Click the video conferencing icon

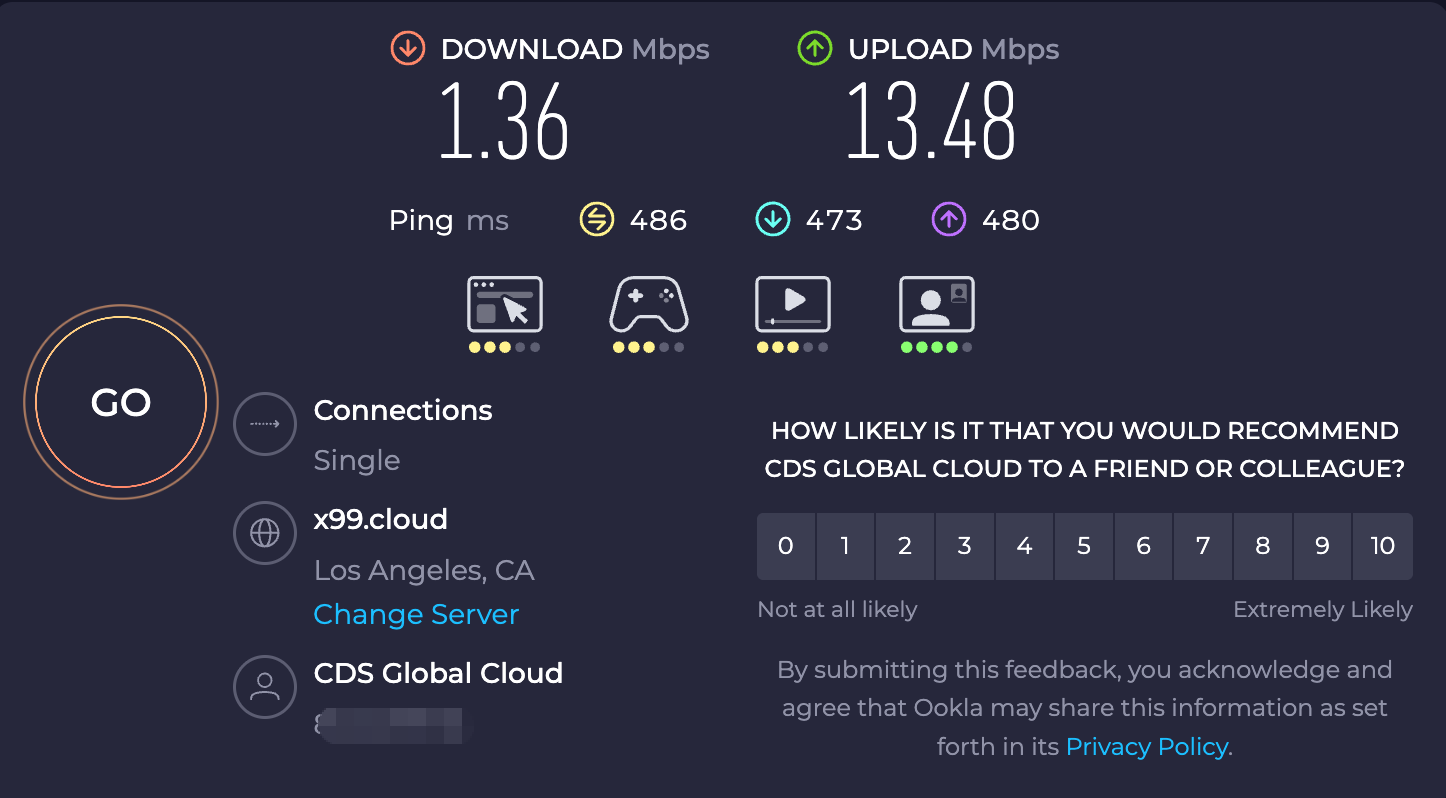[936, 305]
